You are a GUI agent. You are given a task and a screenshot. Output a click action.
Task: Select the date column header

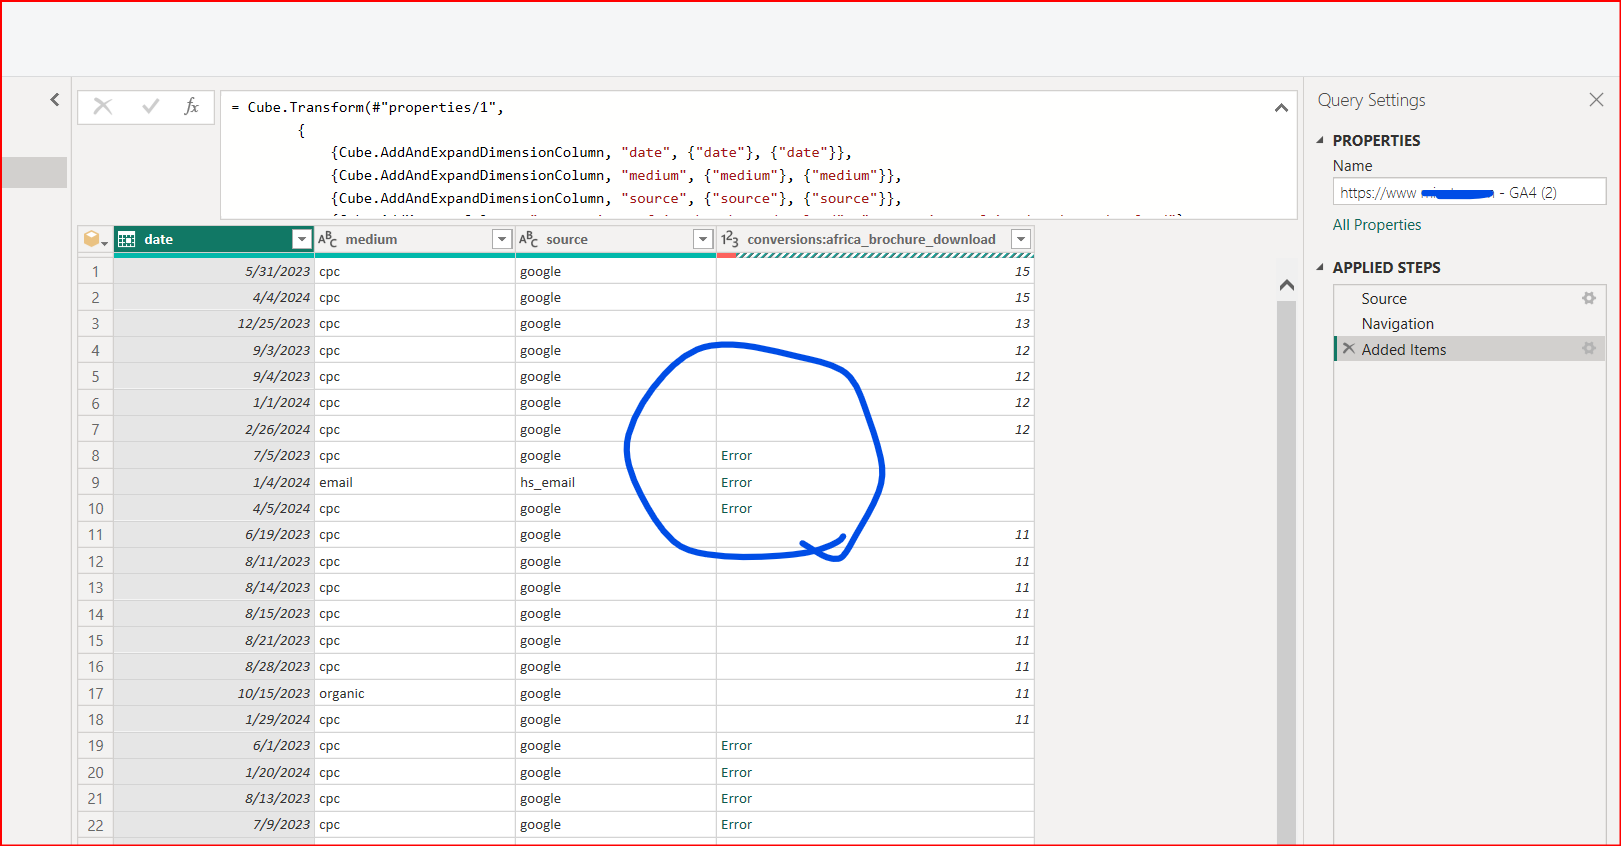tap(214, 239)
